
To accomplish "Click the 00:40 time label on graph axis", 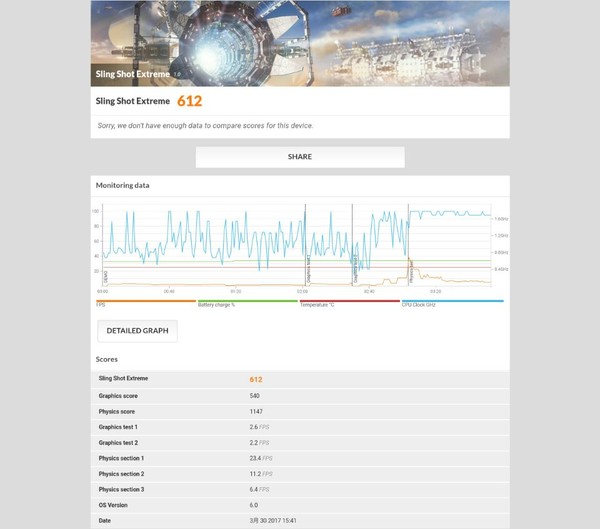I will 169,291.
